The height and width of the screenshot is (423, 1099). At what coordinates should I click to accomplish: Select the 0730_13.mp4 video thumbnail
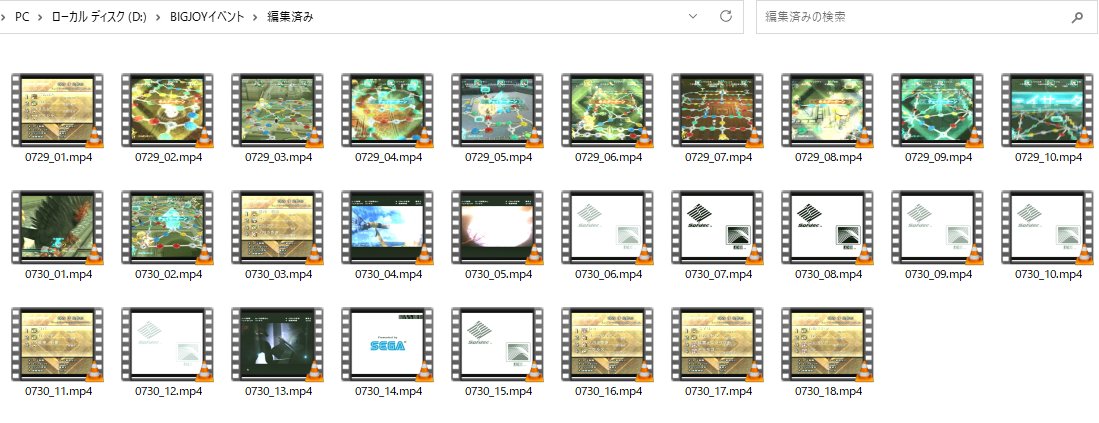tap(278, 345)
